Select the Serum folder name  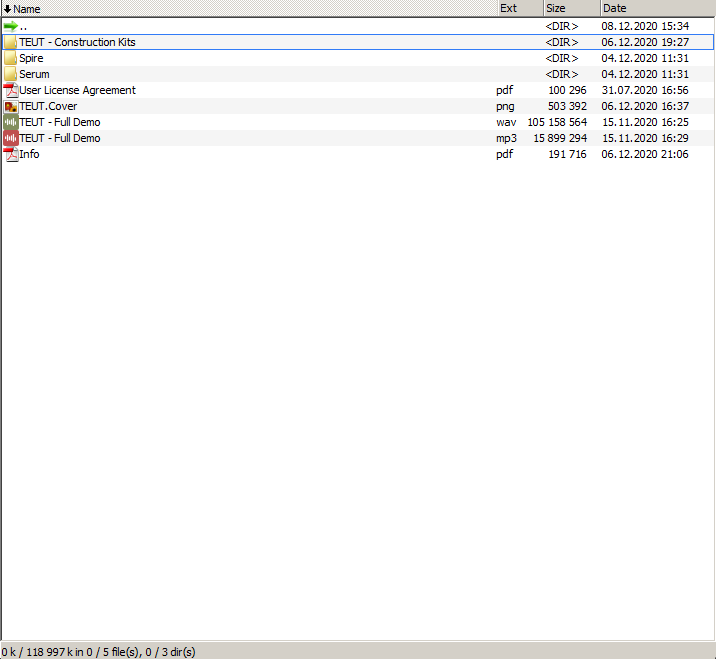[34, 74]
